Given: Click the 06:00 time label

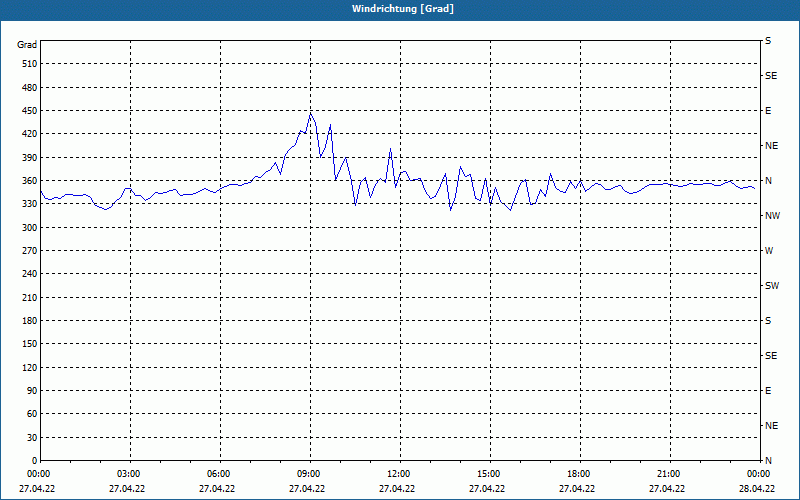Looking at the screenshot, I should pos(218,474).
